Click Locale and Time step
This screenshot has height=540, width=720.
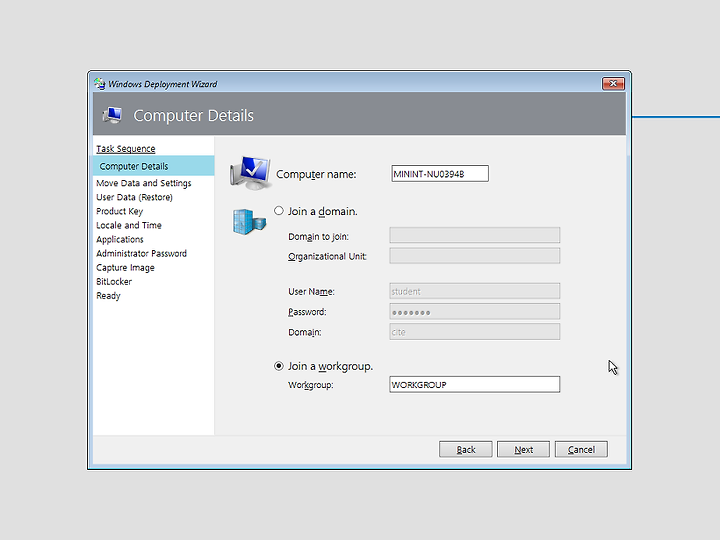click(x=129, y=225)
